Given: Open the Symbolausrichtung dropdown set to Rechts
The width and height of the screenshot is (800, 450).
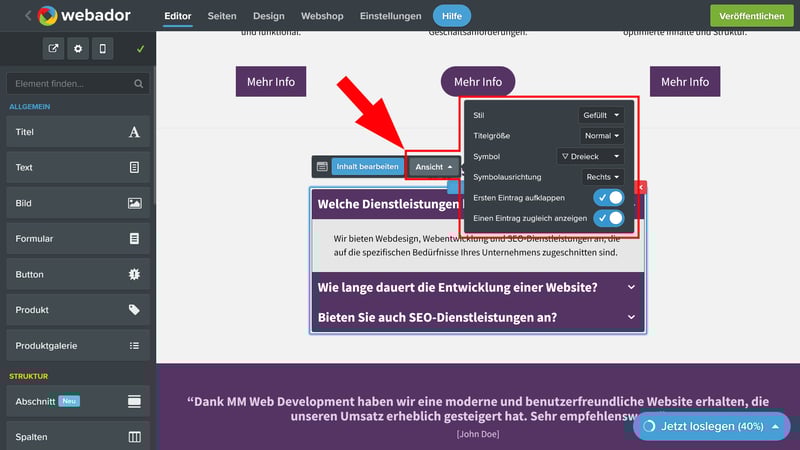Looking at the screenshot, I should click(x=602, y=177).
